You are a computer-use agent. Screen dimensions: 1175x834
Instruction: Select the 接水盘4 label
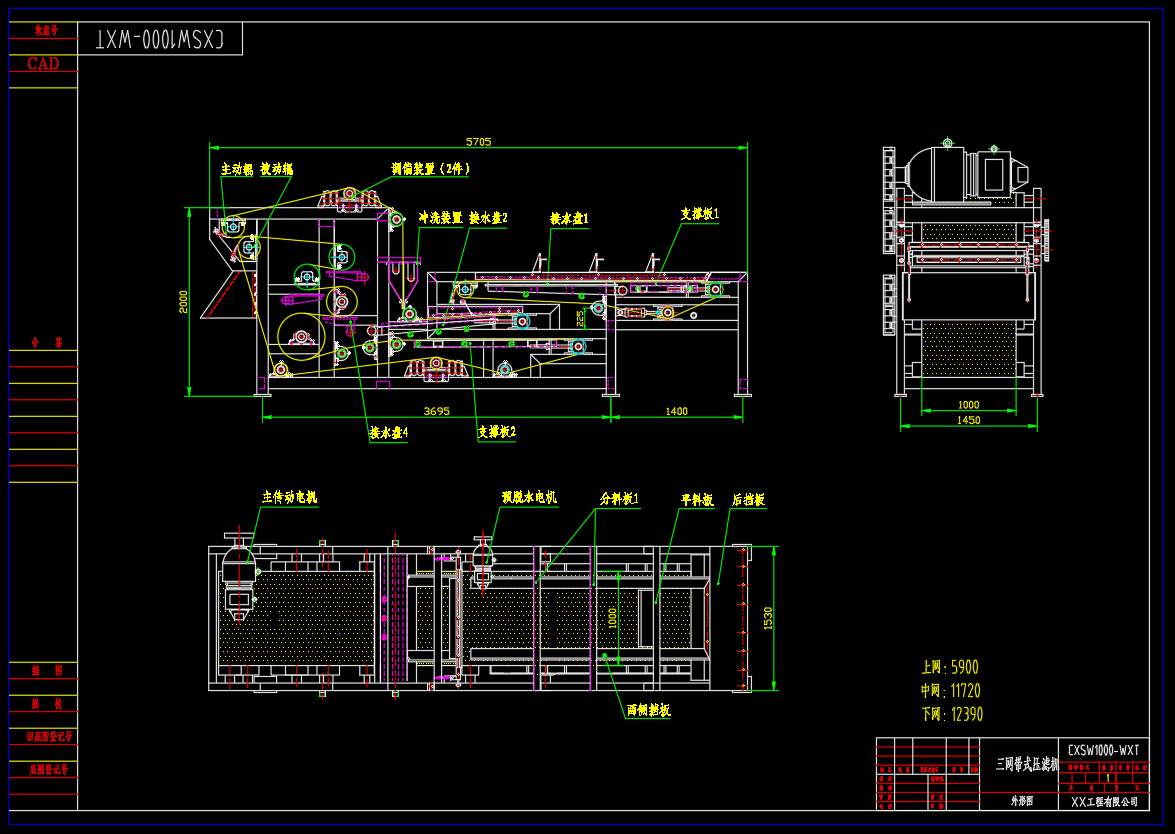pos(389,433)
